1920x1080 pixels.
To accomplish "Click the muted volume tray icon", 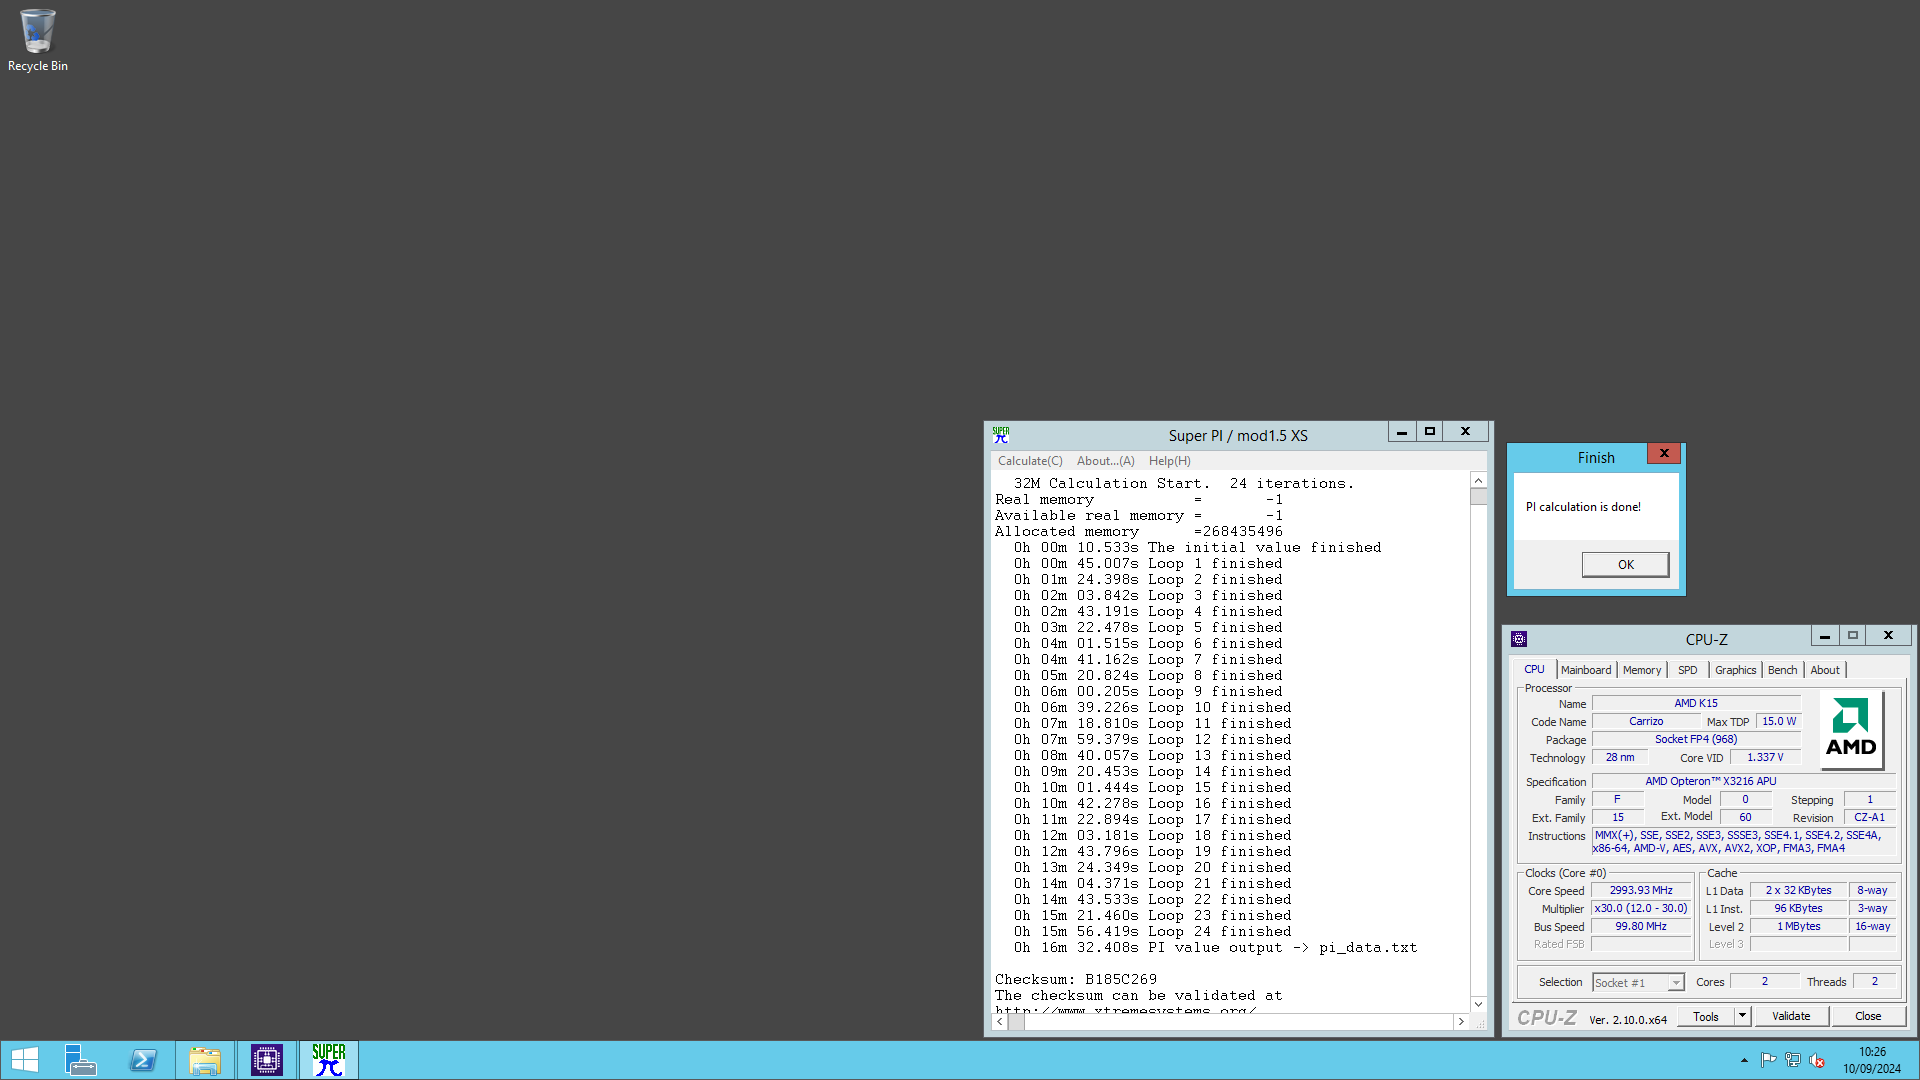I will [x=1817, y=1060].
